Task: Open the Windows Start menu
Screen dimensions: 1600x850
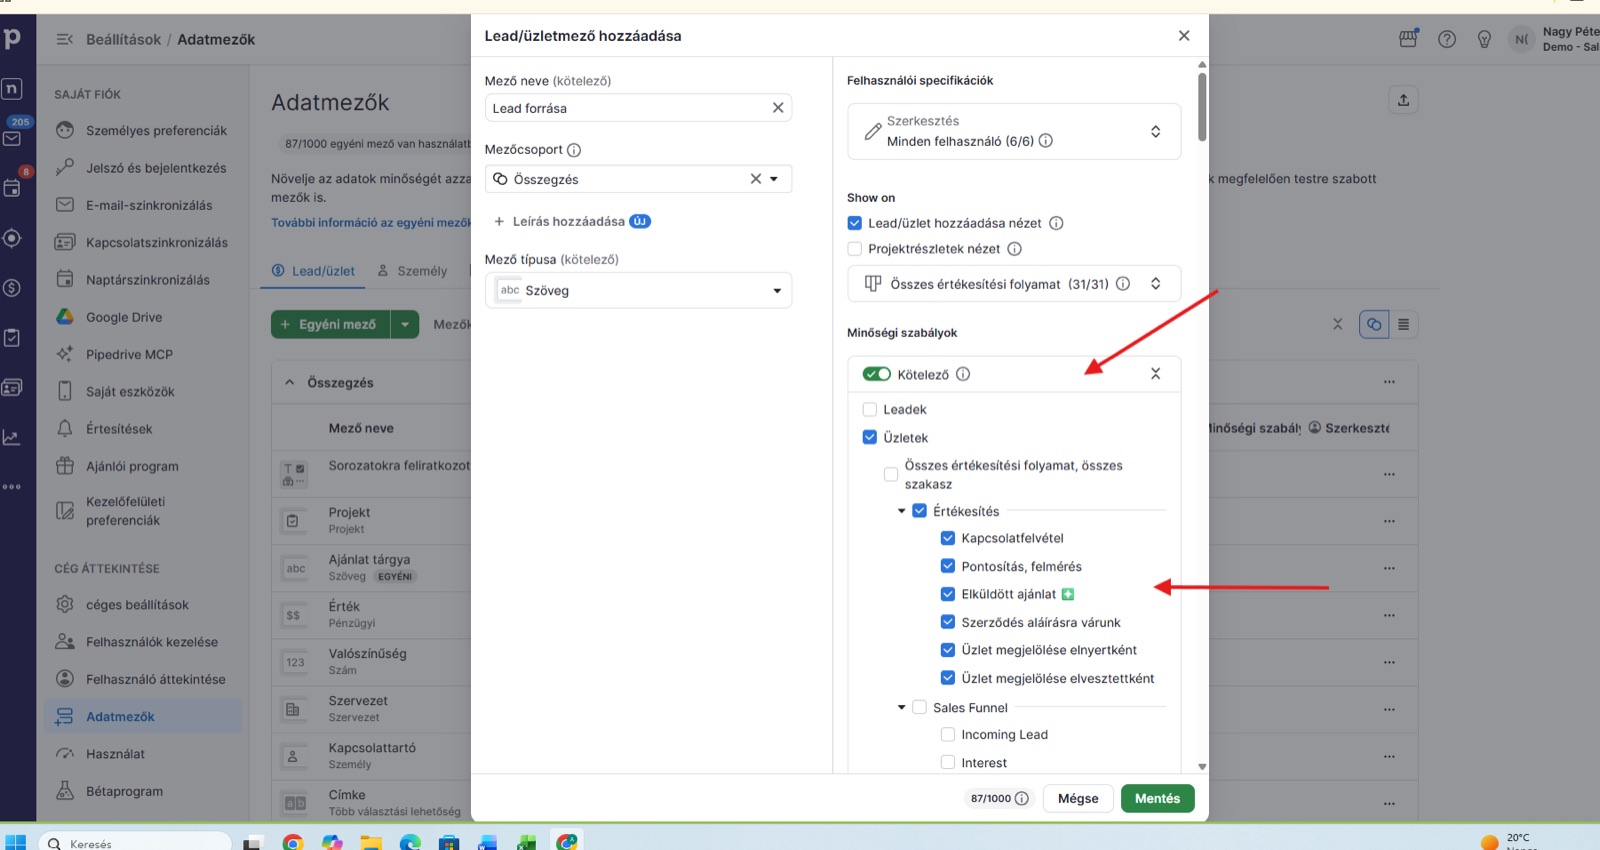Action: pos(15,842)
